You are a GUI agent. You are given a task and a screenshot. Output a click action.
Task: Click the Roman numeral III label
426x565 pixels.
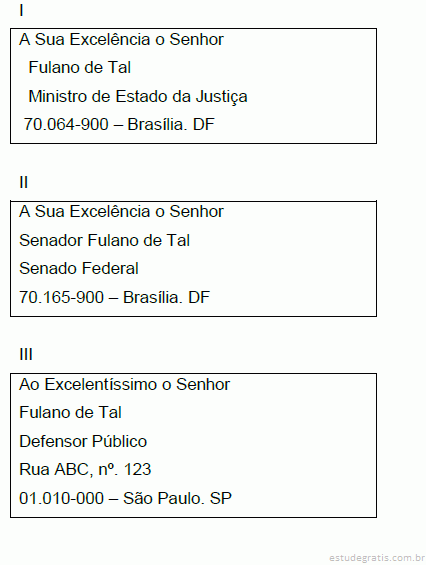click(x=26, y=355)
